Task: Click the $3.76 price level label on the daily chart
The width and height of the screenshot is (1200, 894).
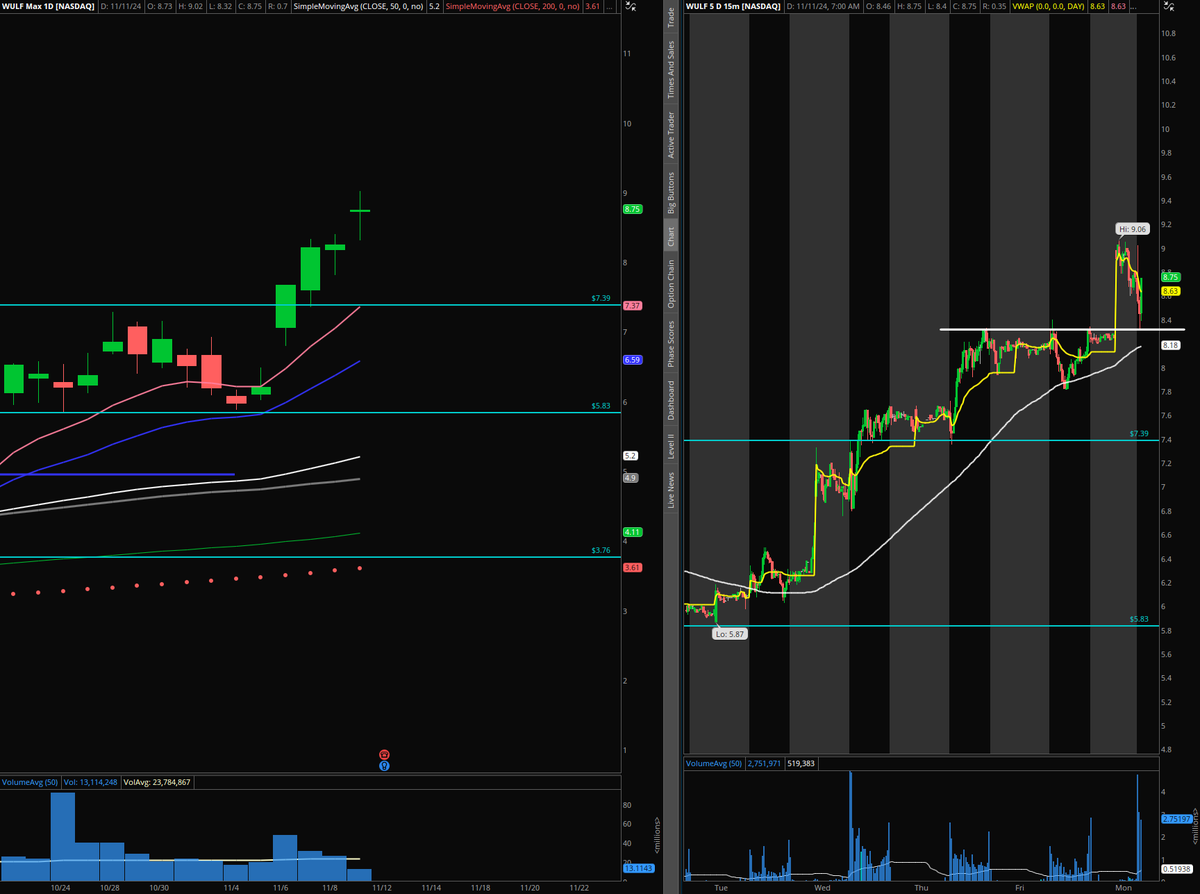Action: (599, 551)
